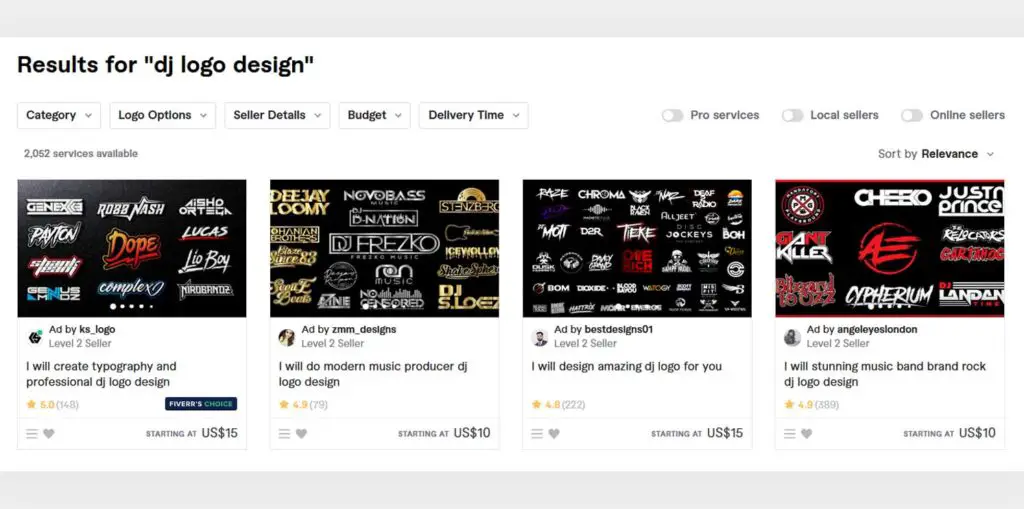Select second carousel dot on ks_logo thumbnail
The width and height of the screenshot is (1024, 509).
pyautogui.click(x=122, y=306)
